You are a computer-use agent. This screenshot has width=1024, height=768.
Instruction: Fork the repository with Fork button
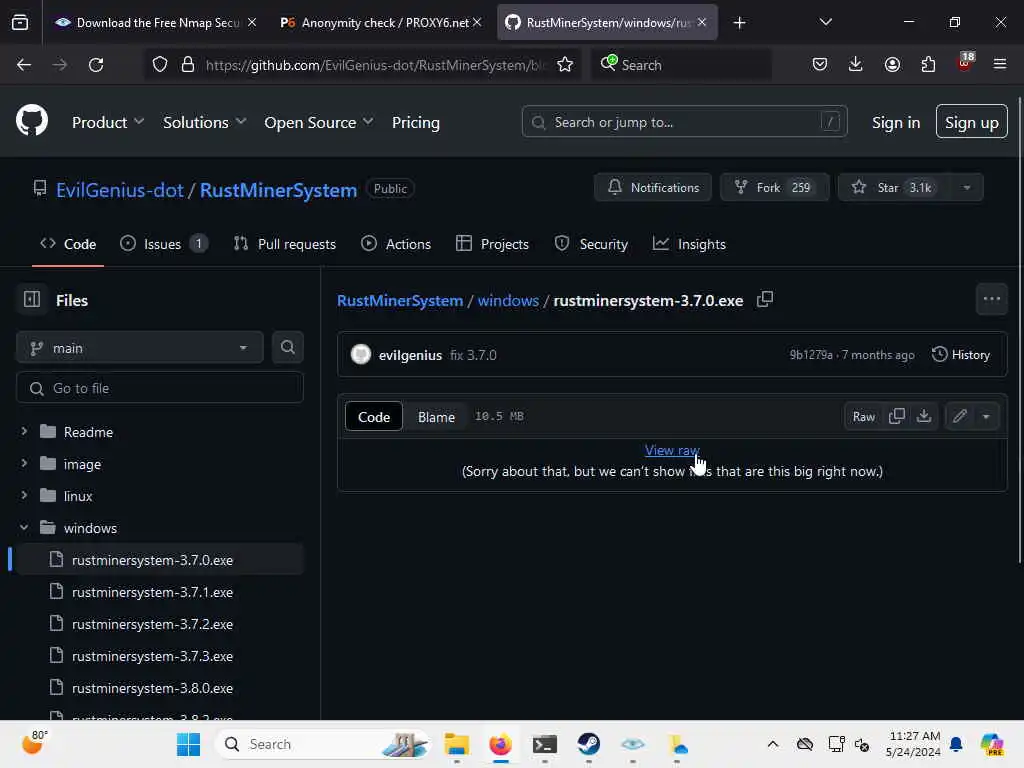point(774,187)
